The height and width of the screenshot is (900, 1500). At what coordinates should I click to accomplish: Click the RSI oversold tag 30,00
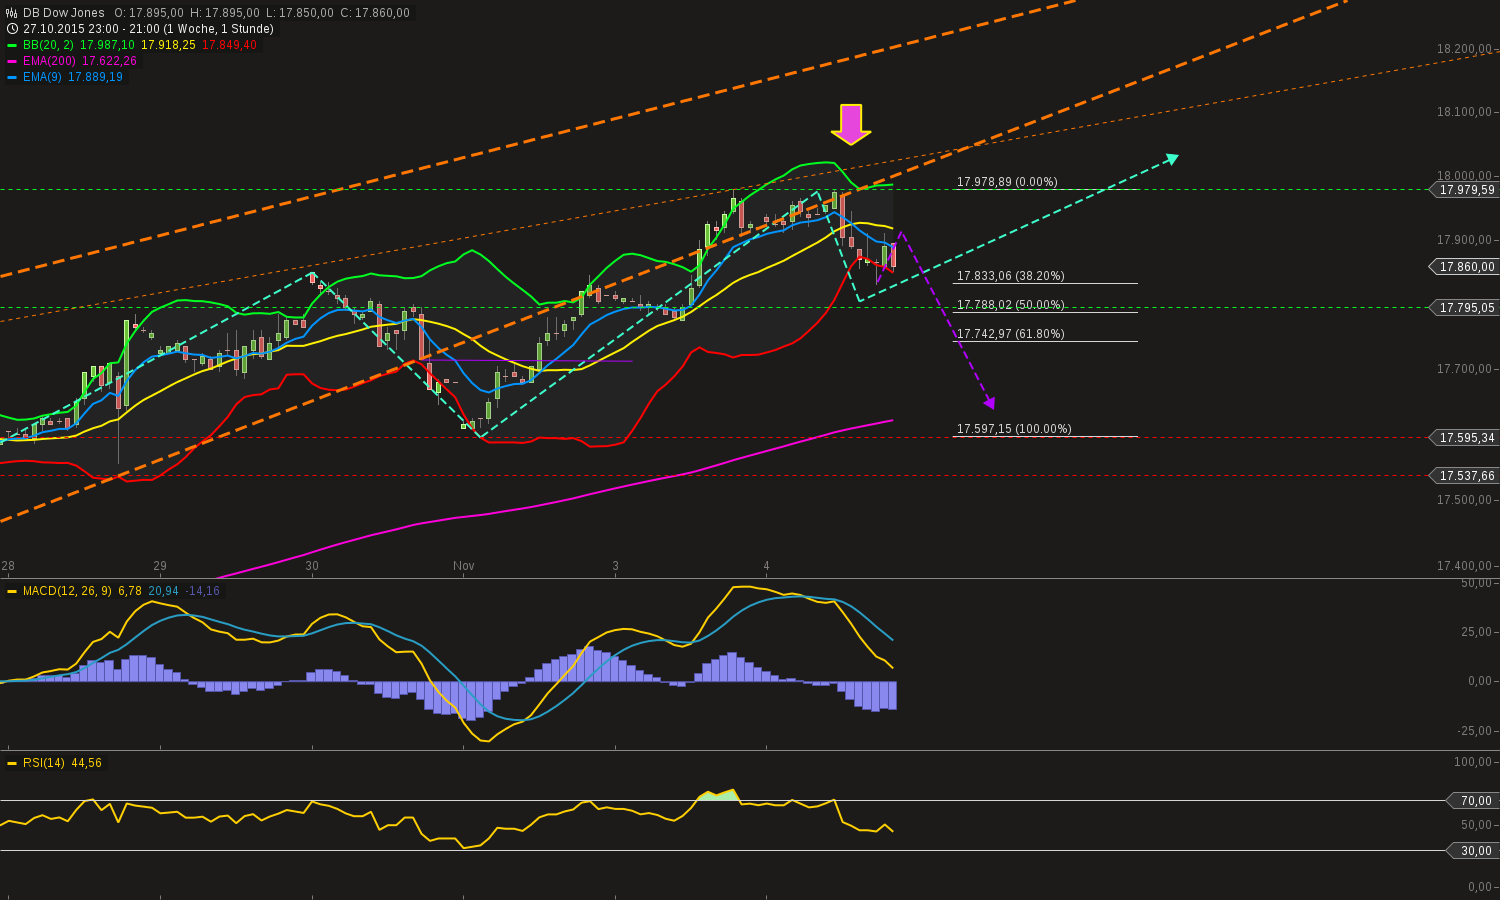pos(1472,851)
